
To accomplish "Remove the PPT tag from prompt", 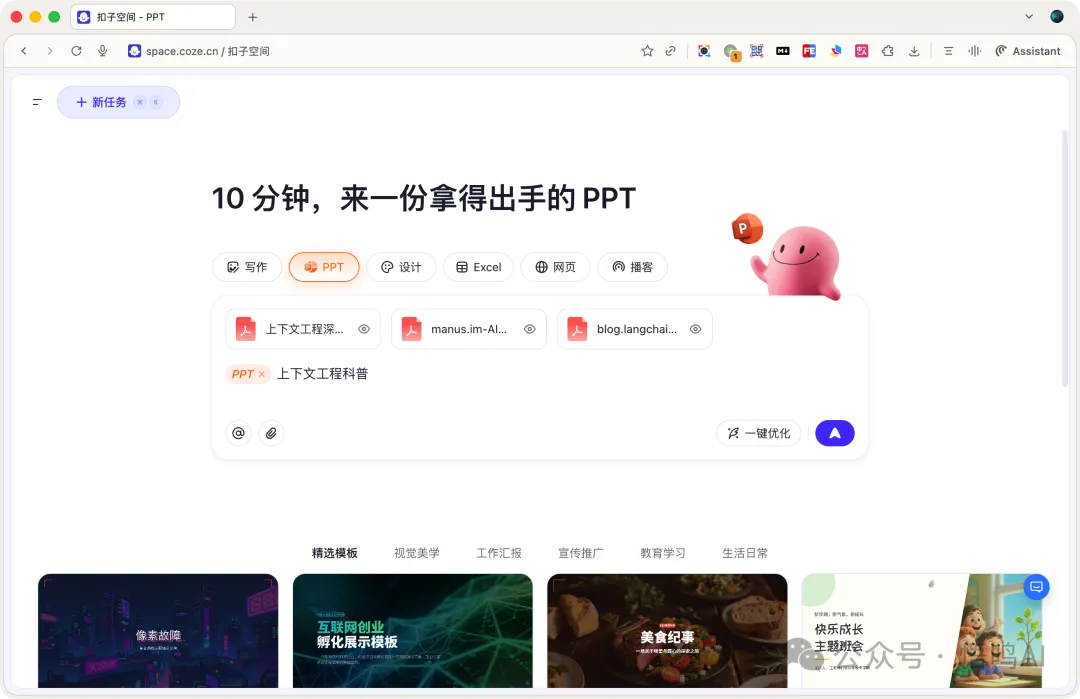I will (262, 374).
